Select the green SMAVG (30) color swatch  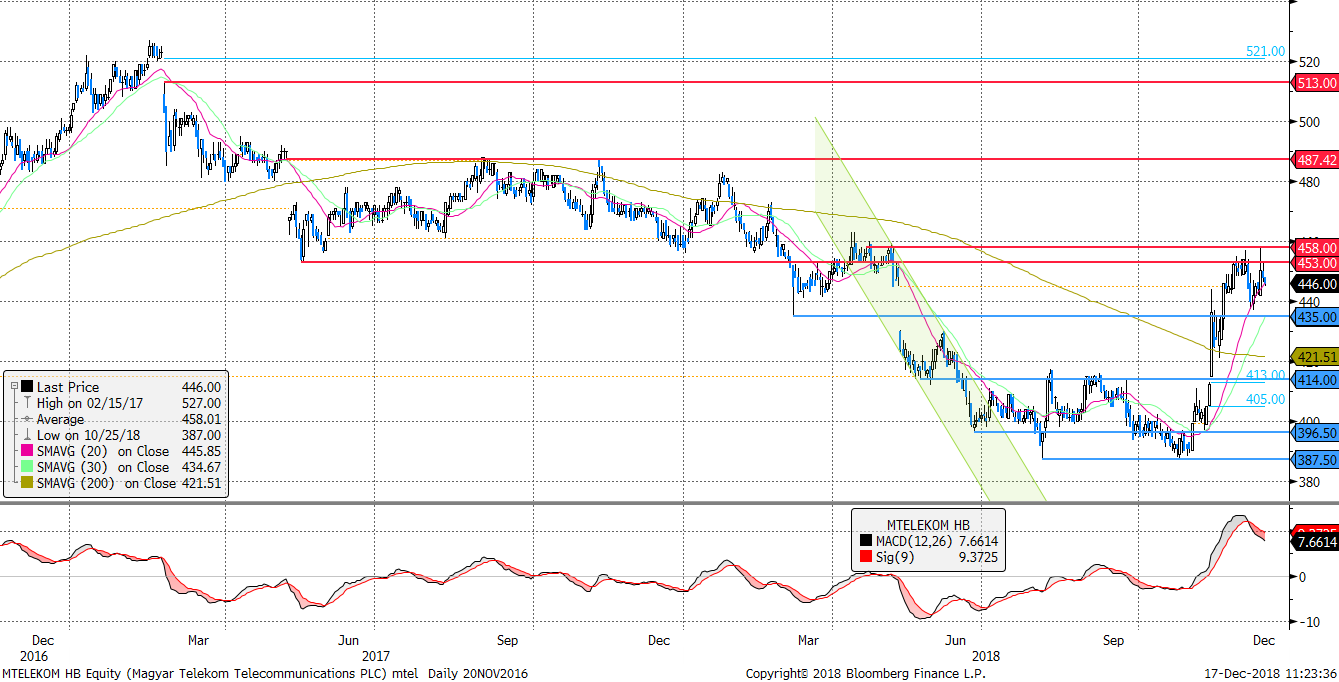[x=26, y=467]
